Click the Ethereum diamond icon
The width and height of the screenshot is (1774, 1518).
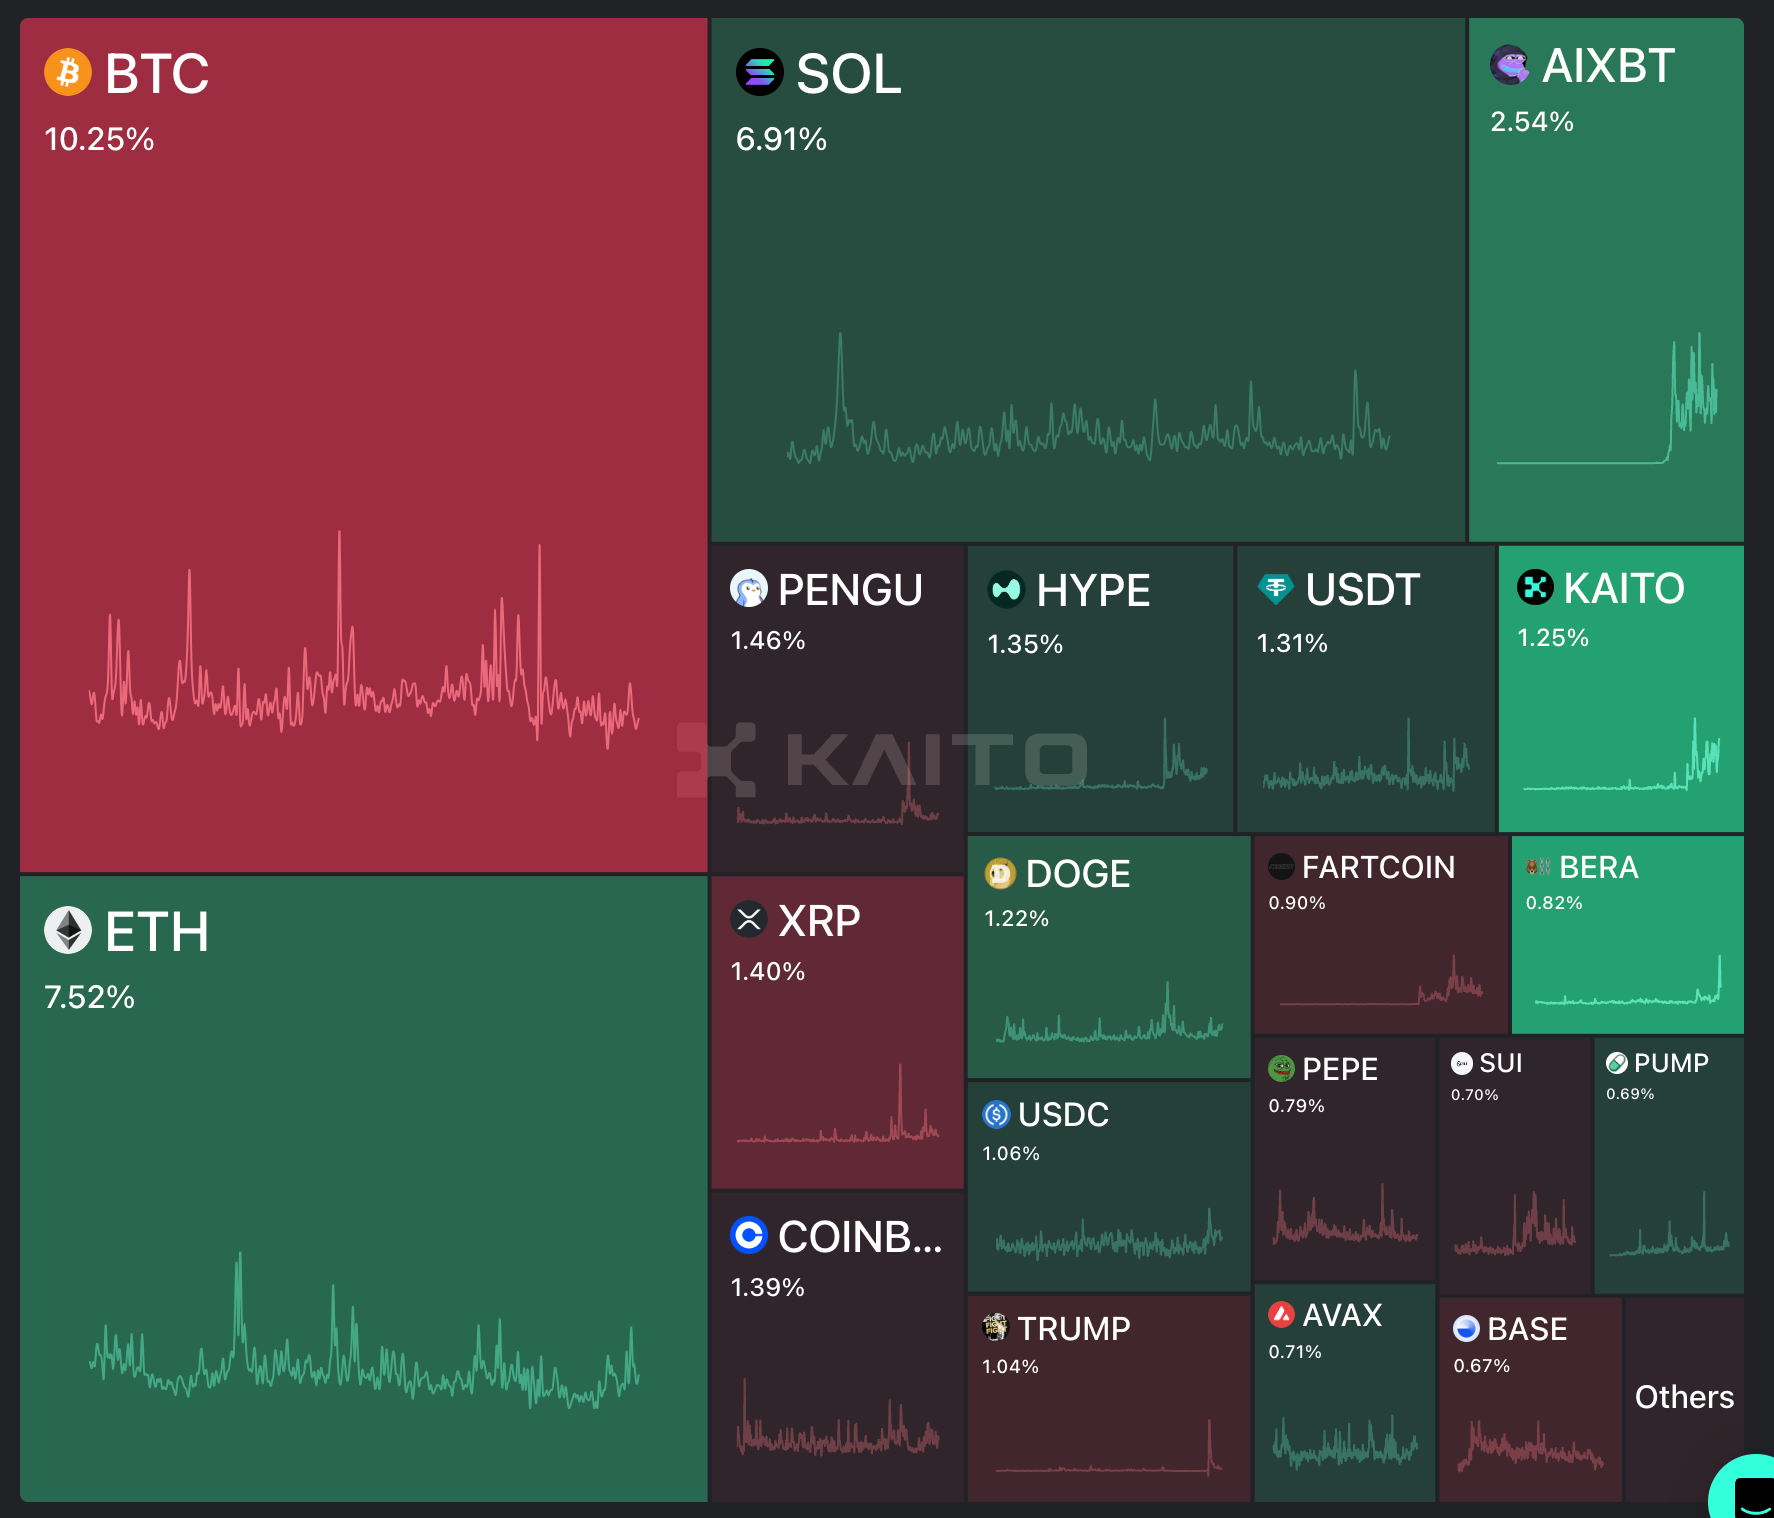pos(68,931)
